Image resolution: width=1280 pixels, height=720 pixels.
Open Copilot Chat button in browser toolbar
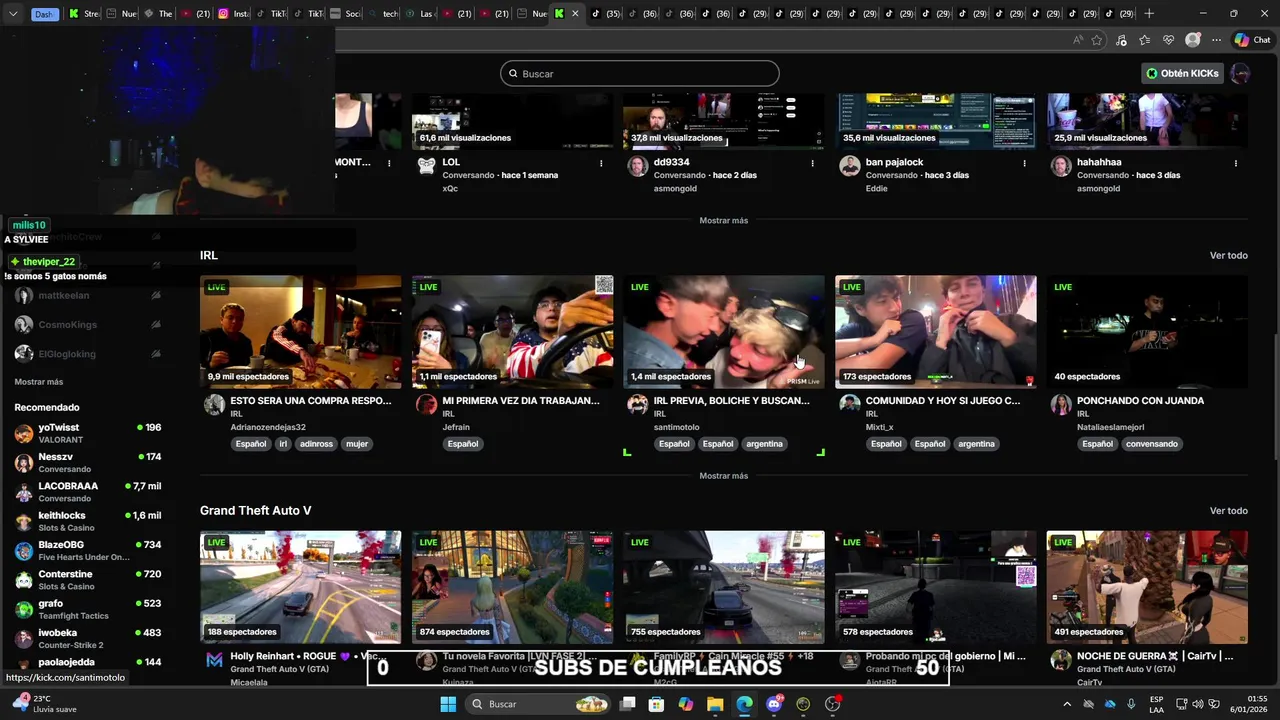(1252, 40)
